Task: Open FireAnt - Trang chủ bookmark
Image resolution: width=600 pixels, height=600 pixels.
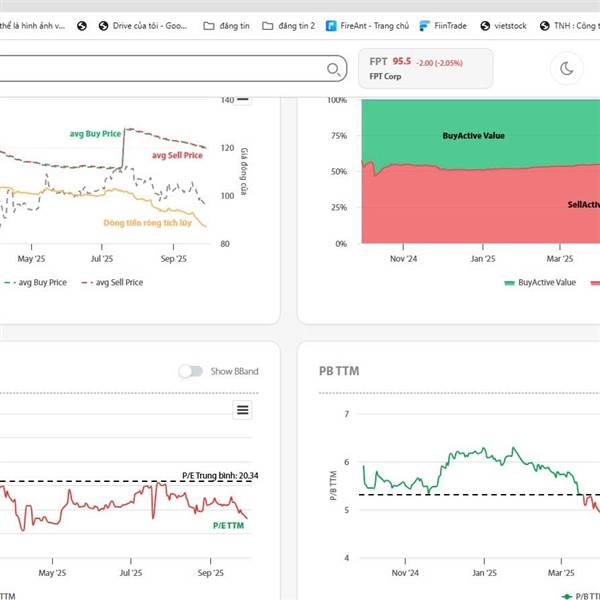Action: click(x=367, y=26)
